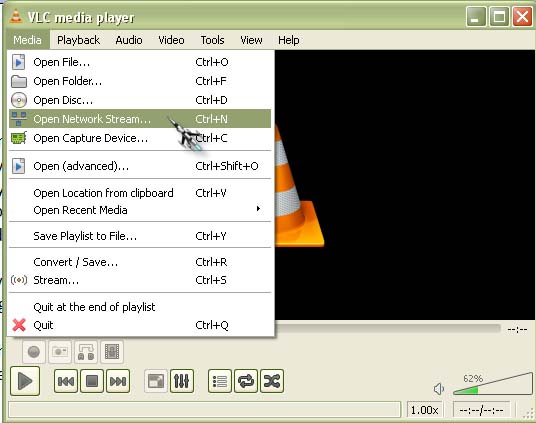Toggle Quit at the end of playlist
The height and width of the screenshot is (423, 536).
coord(139,307)
